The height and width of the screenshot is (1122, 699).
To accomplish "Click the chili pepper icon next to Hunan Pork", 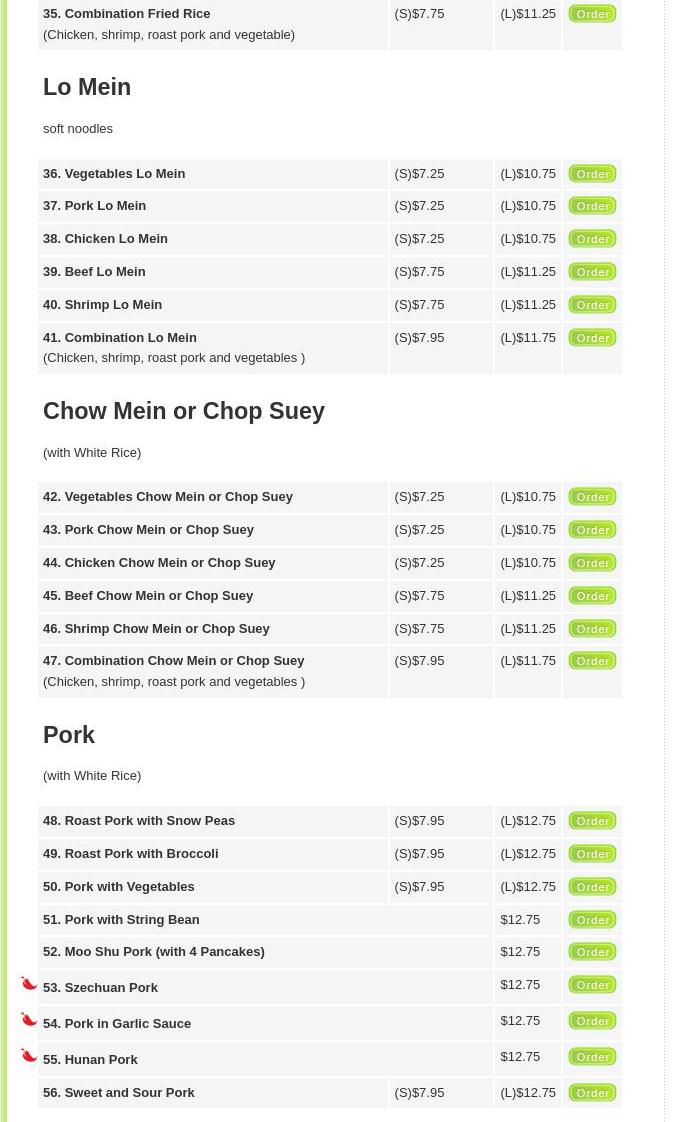I will pos(29,1055).
